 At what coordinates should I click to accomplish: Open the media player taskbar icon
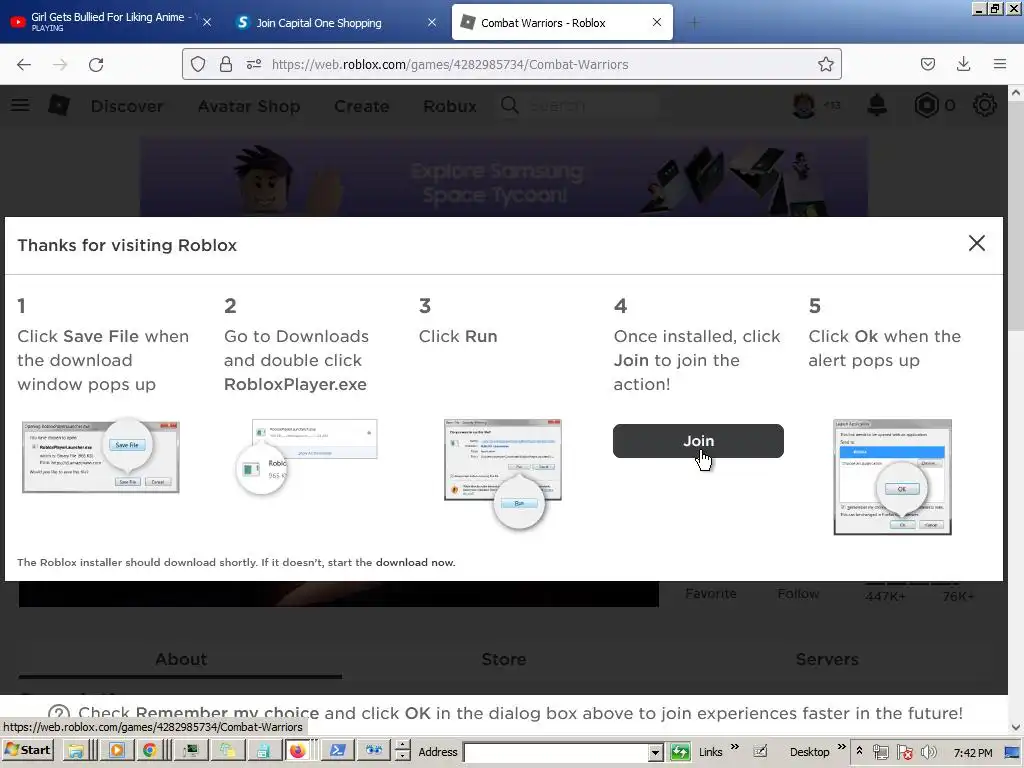117,751
